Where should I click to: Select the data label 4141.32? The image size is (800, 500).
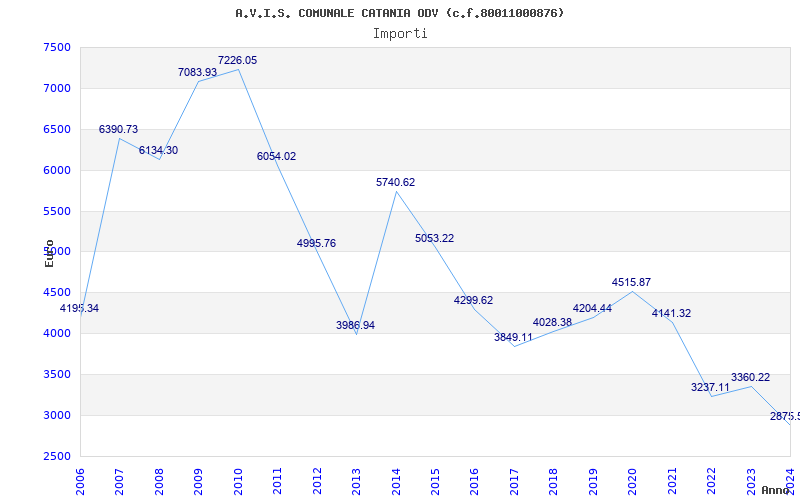671,313
